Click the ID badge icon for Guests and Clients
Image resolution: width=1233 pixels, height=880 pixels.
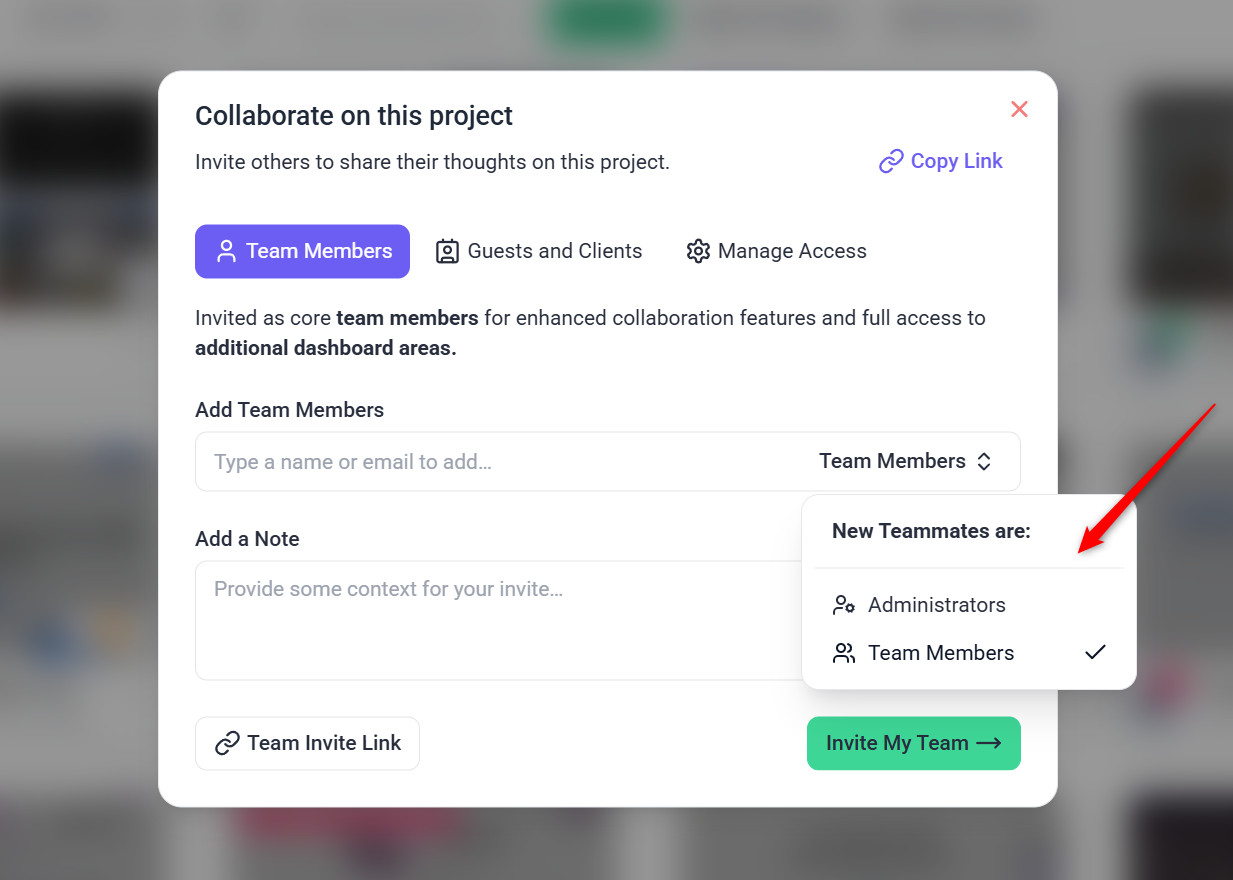(x=447, y=251)
